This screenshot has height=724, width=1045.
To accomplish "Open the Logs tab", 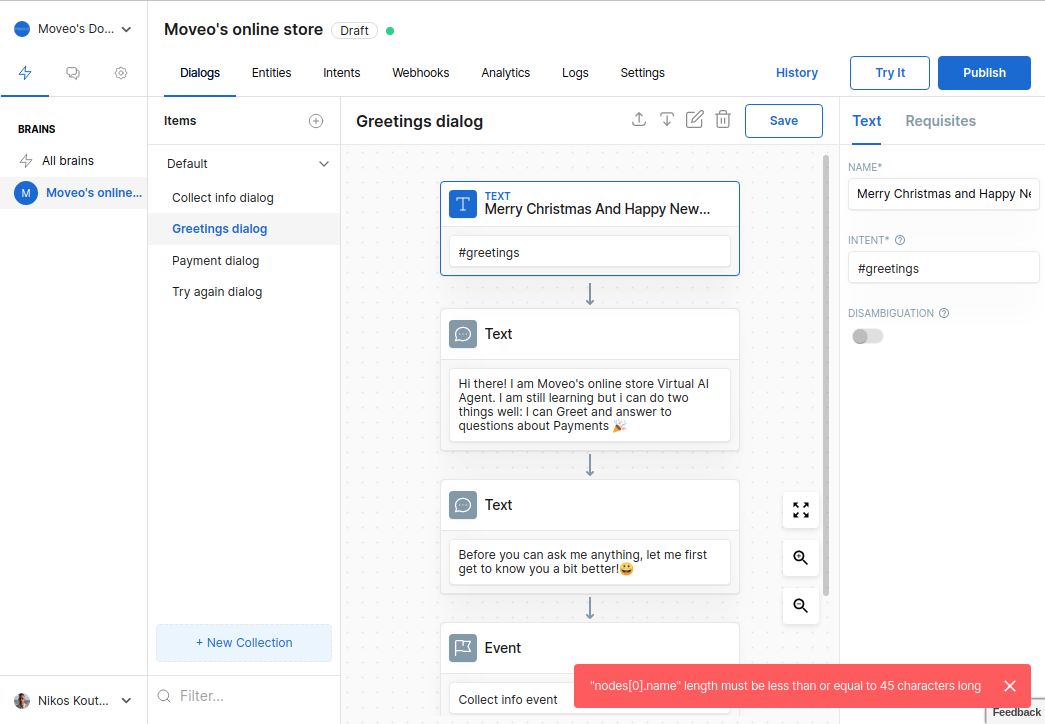I will click(575, 73).
